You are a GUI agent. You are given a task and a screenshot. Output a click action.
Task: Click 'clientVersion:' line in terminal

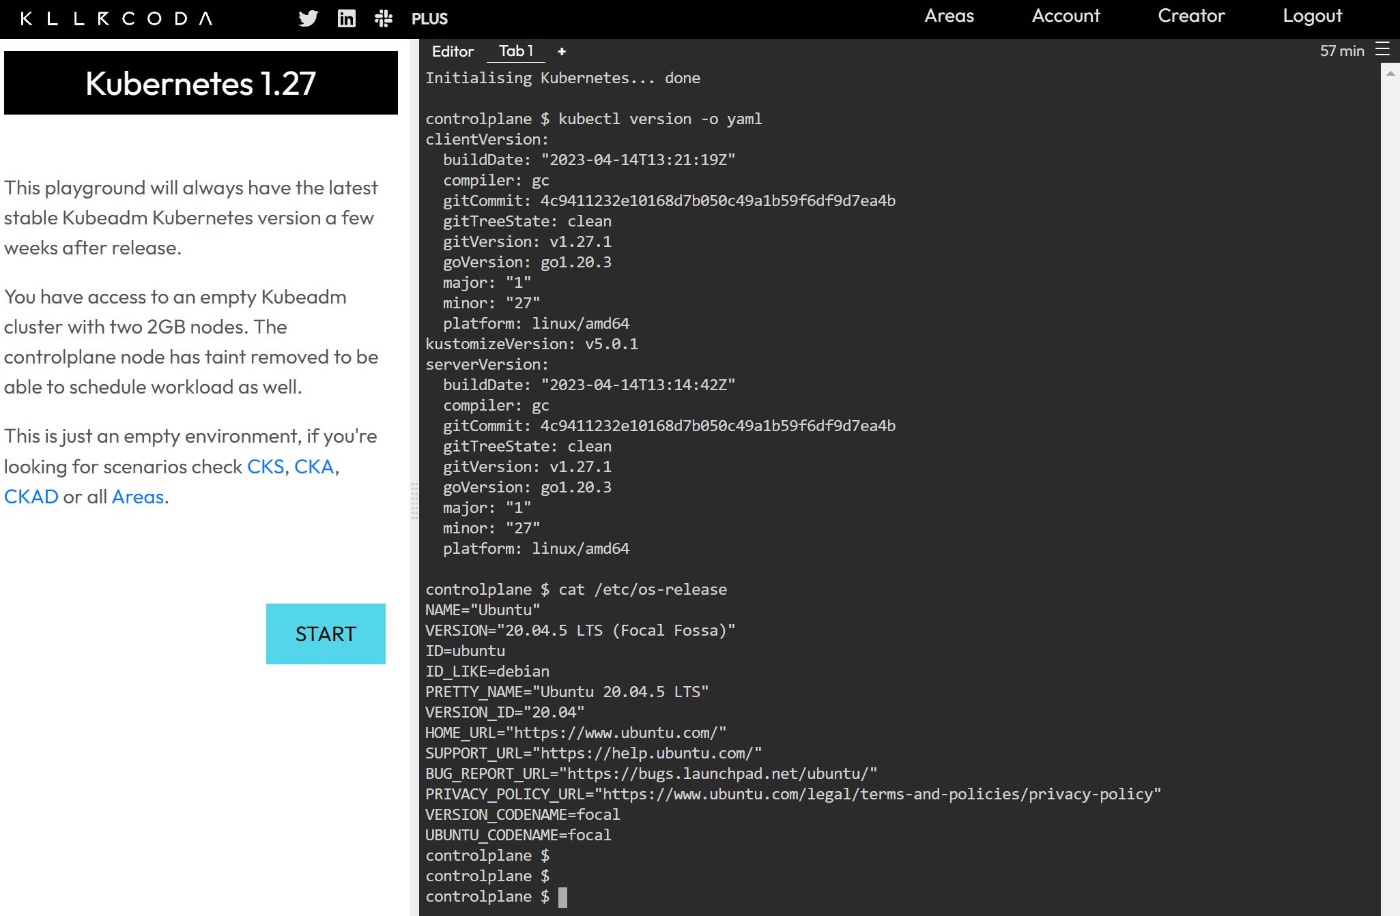click(487, 140)
